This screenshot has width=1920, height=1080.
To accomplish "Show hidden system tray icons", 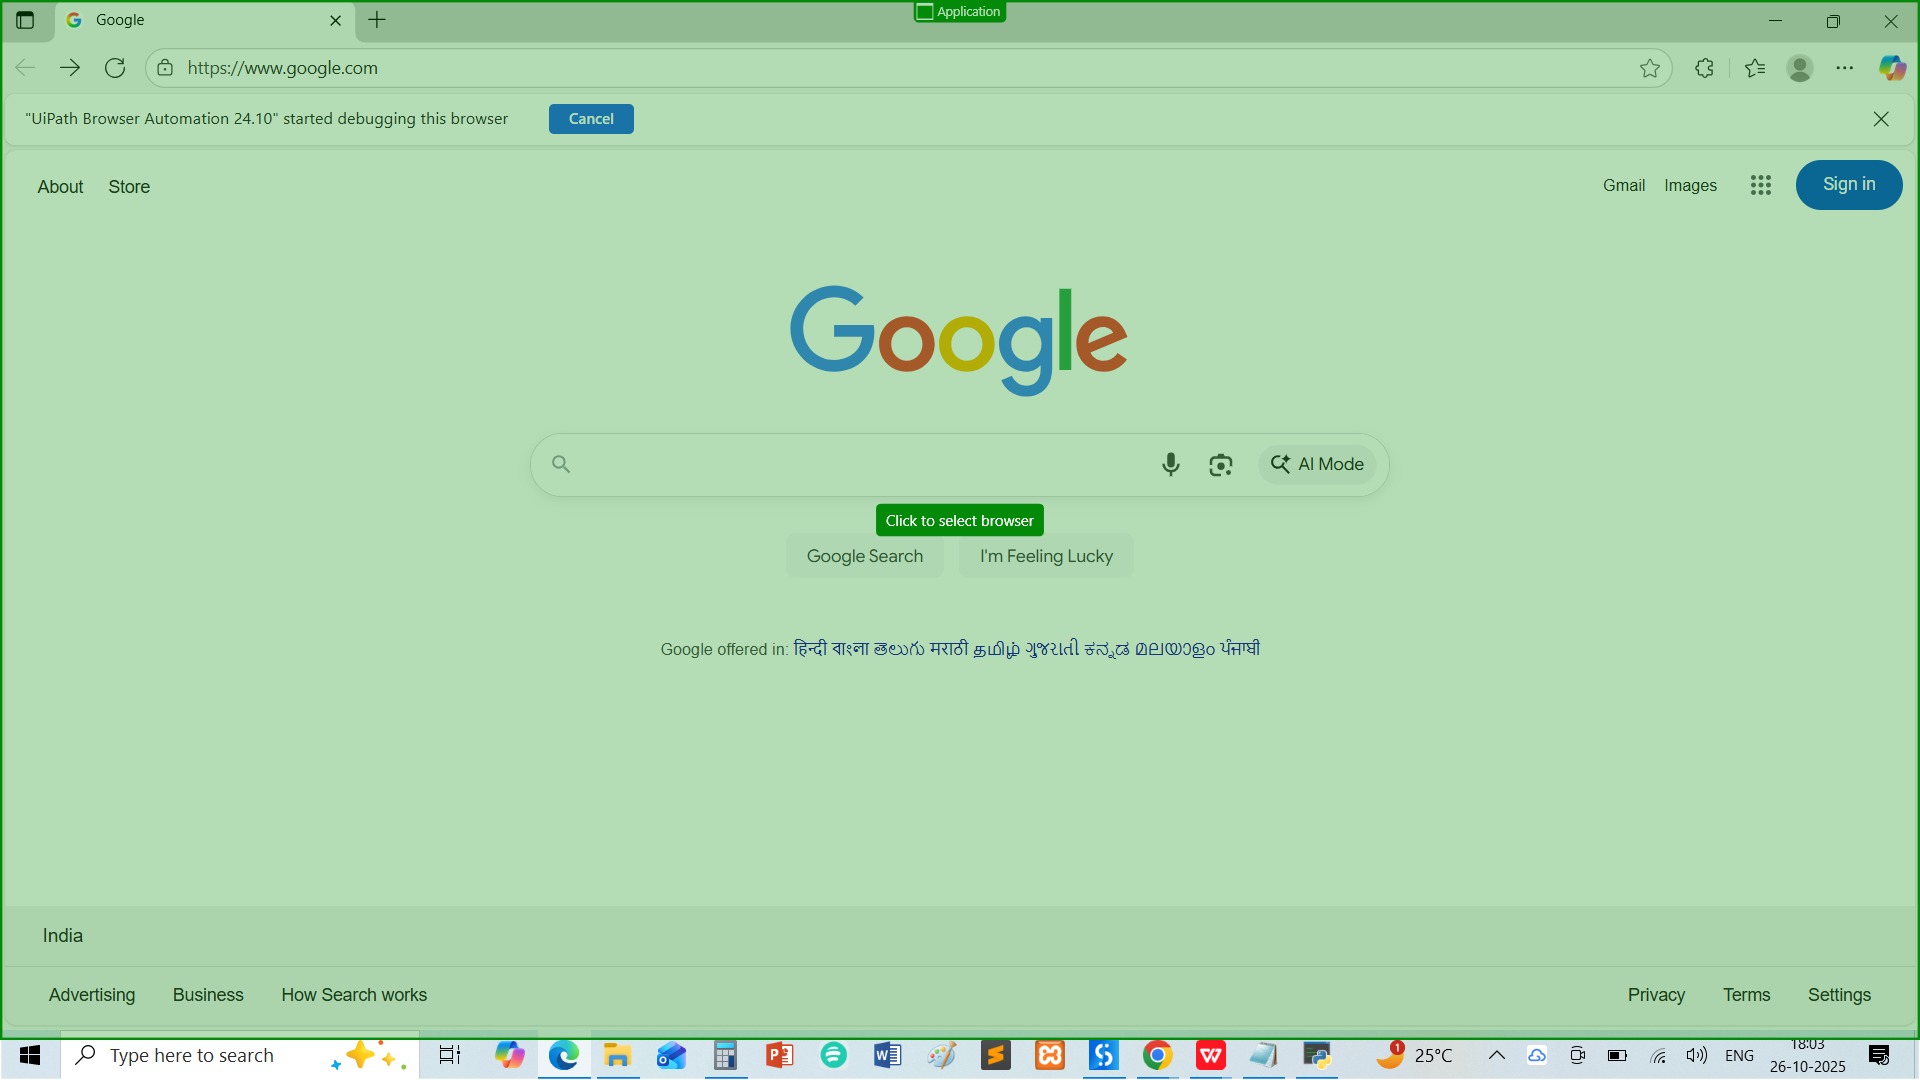I will pos(1496,1055).
